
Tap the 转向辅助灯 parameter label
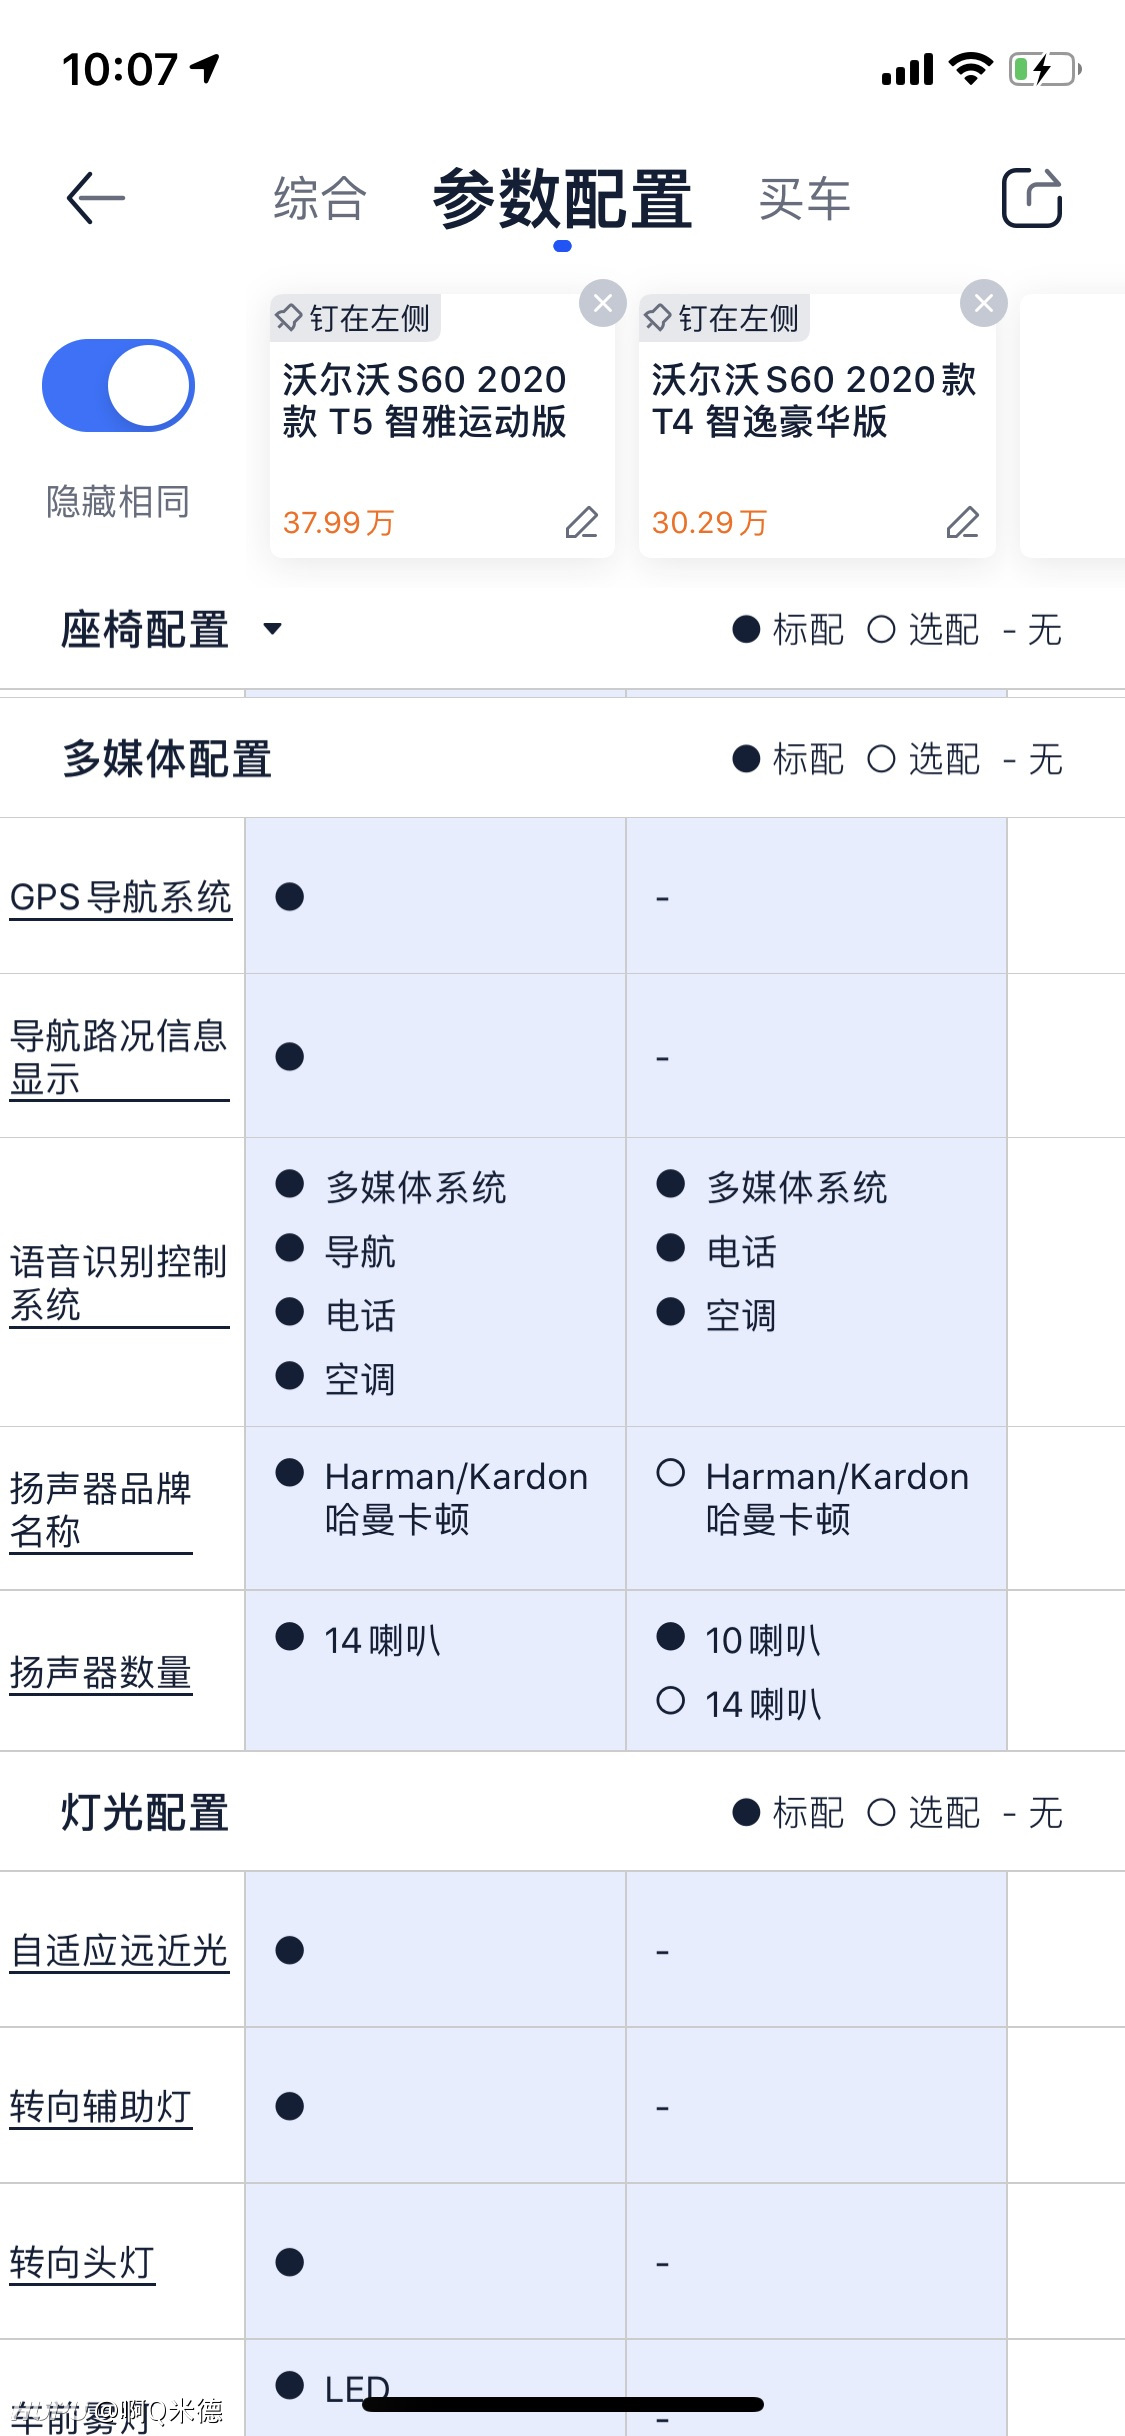tap(101, 2107)
